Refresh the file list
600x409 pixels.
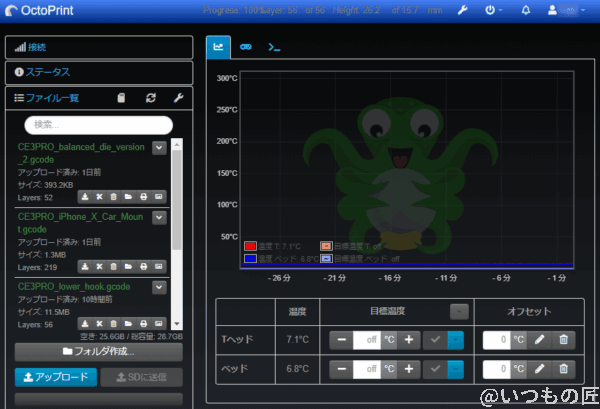click(150, 98)
